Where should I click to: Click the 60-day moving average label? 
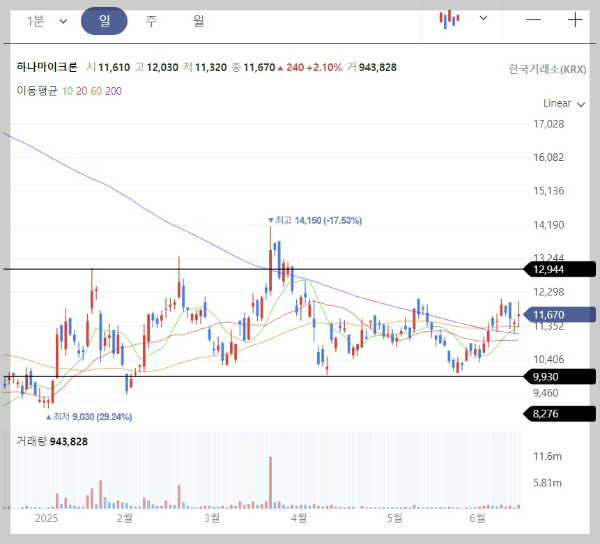coord(96,91)
